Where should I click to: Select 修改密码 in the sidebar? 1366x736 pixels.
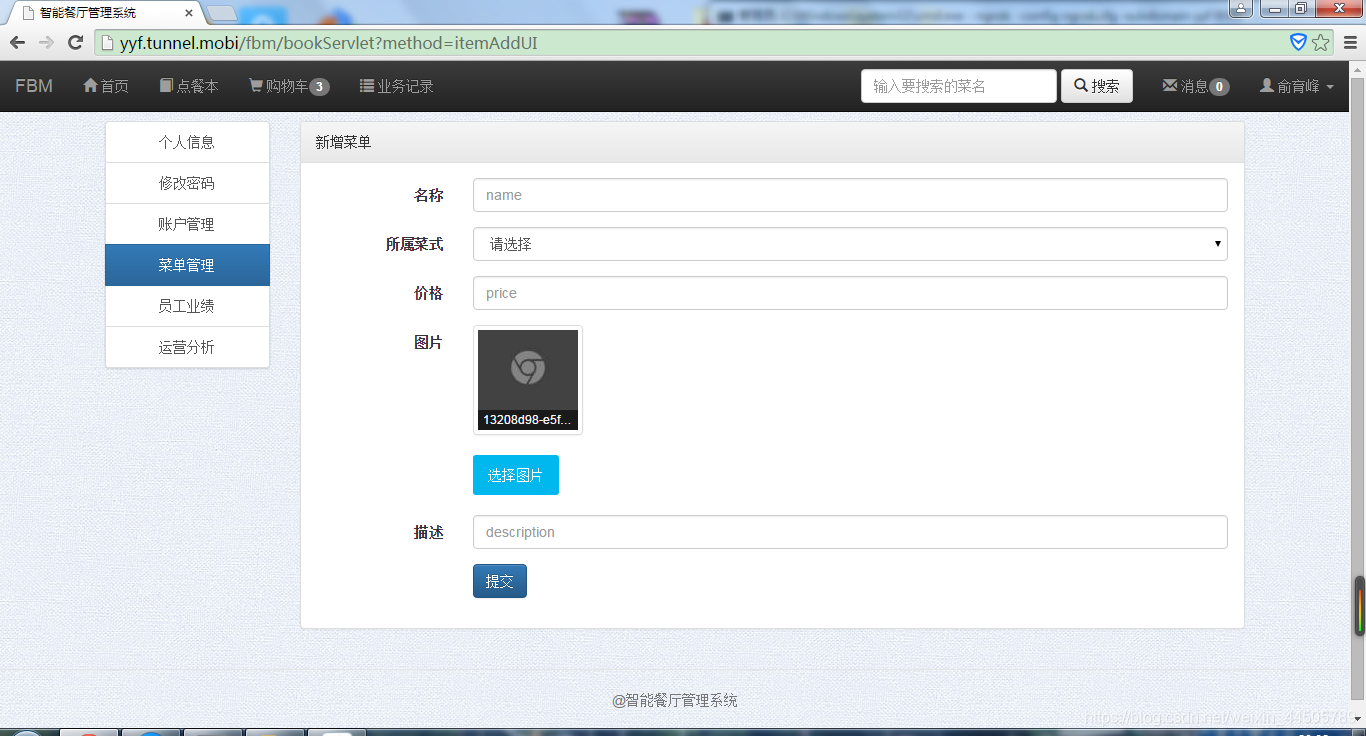(x=187, y=183)
